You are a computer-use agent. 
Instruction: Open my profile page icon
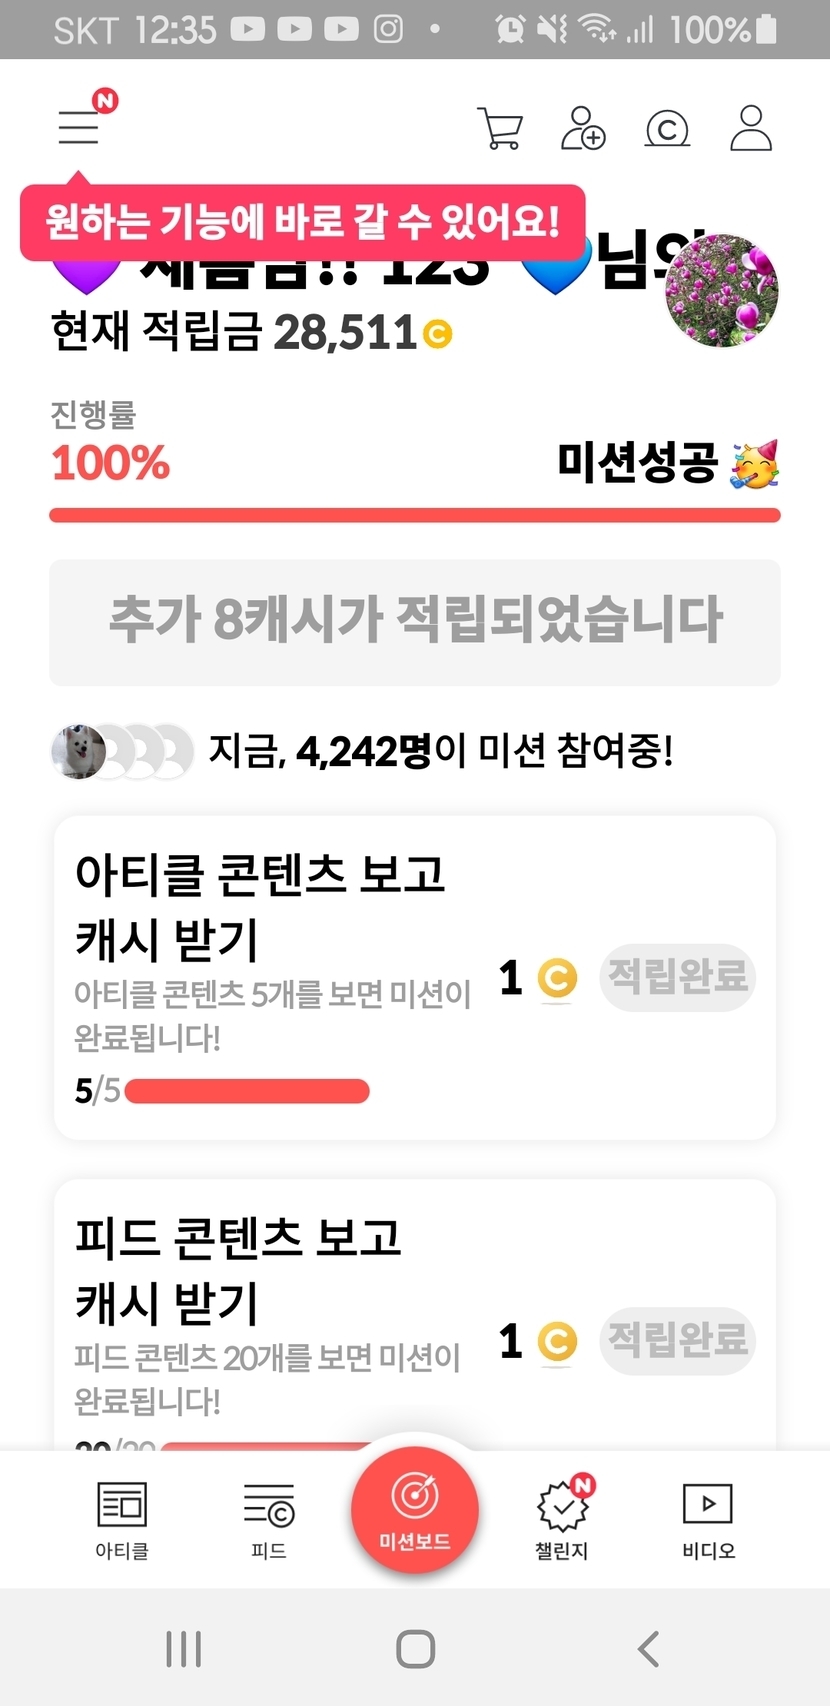click(750, 128)
